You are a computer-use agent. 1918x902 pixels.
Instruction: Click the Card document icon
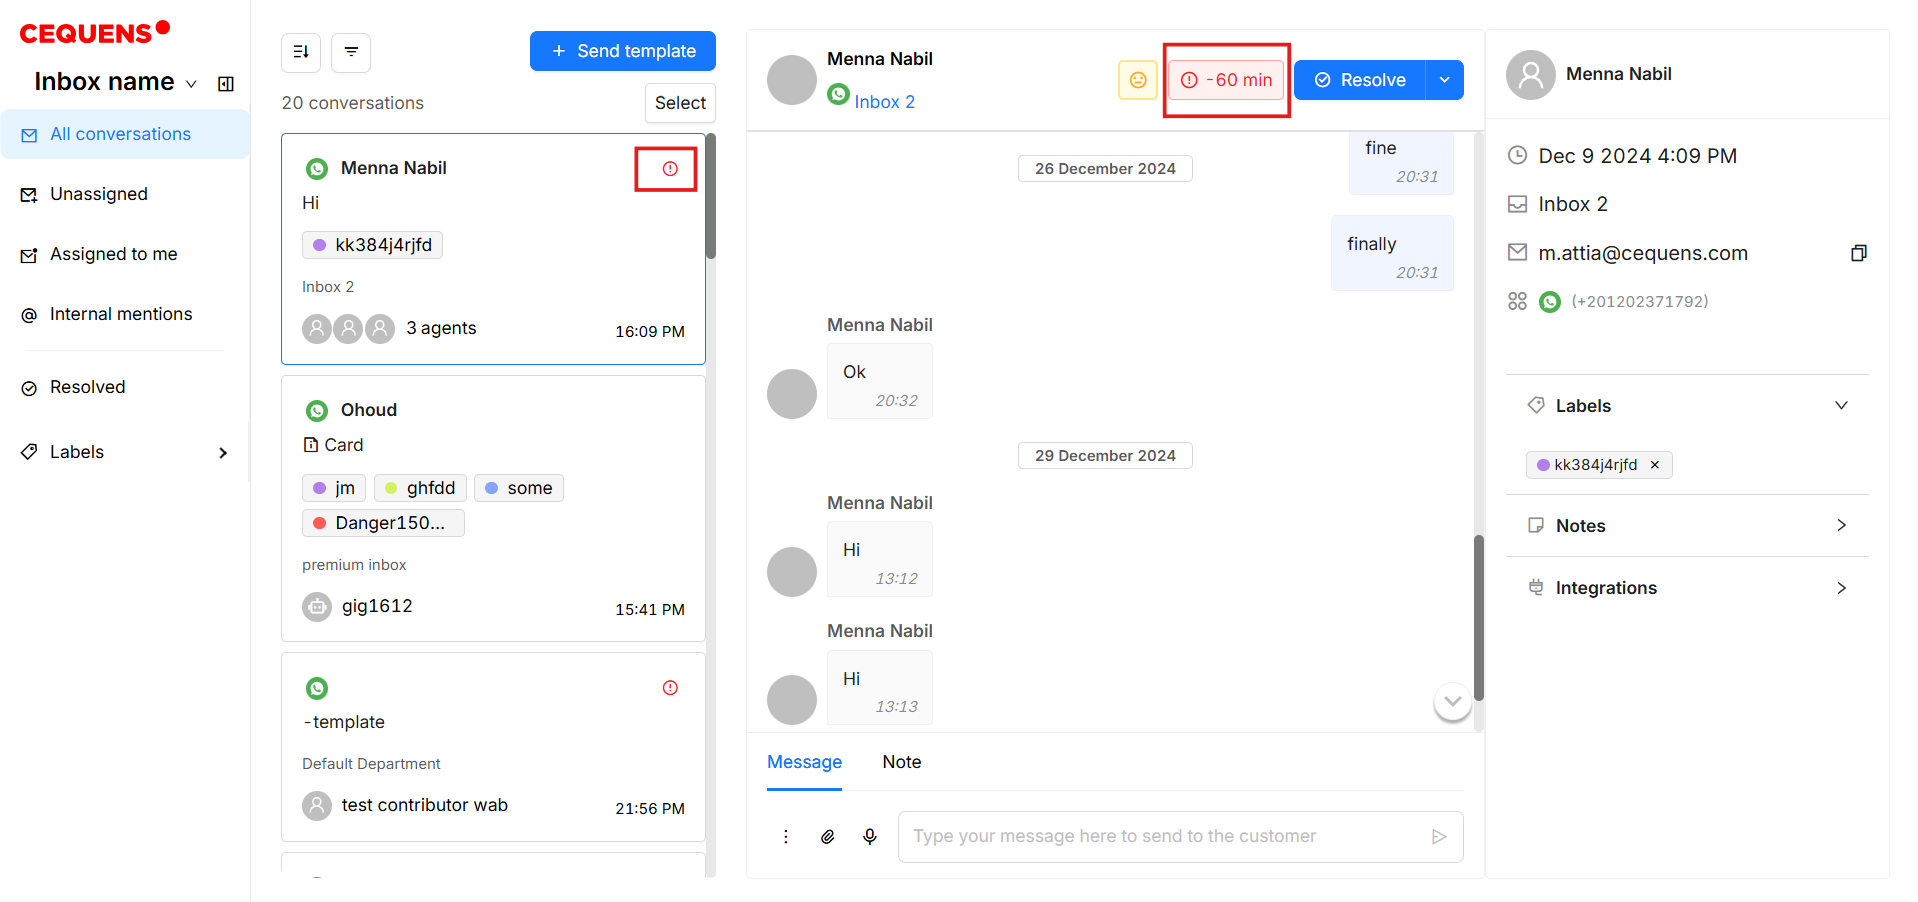tap(311, 445)
